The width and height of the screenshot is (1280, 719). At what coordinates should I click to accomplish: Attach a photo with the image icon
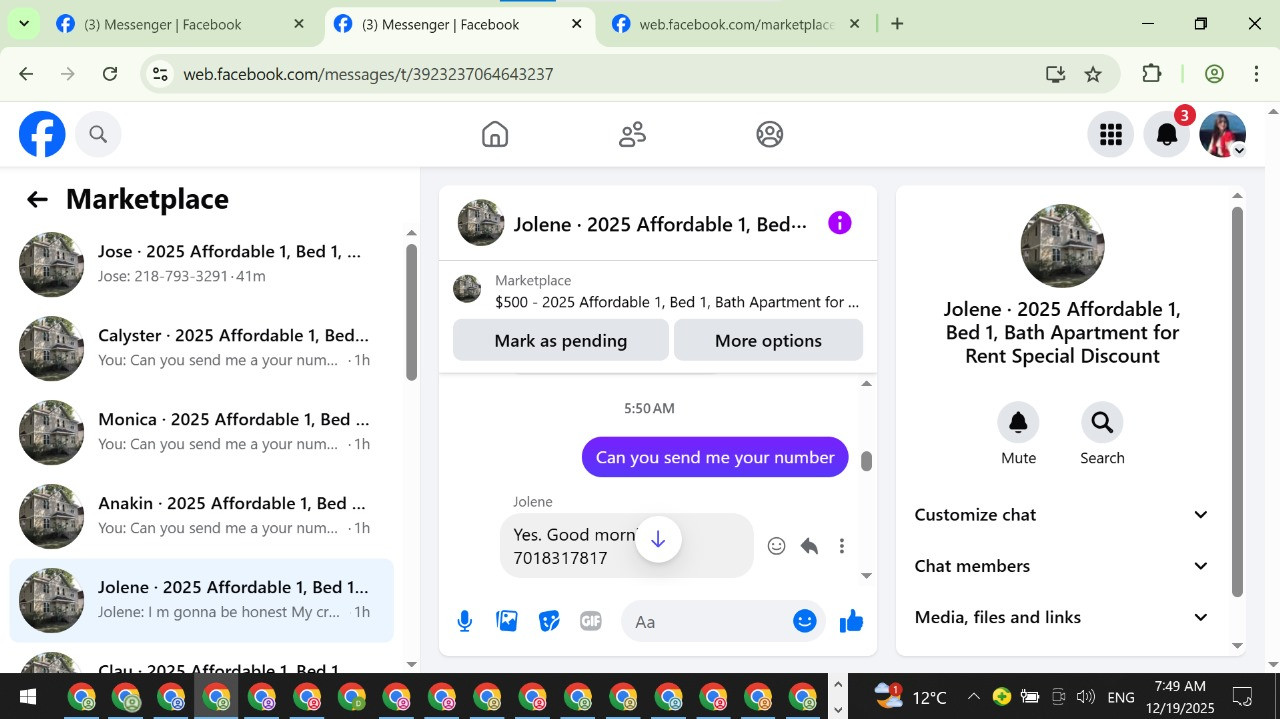pos(507,622)
